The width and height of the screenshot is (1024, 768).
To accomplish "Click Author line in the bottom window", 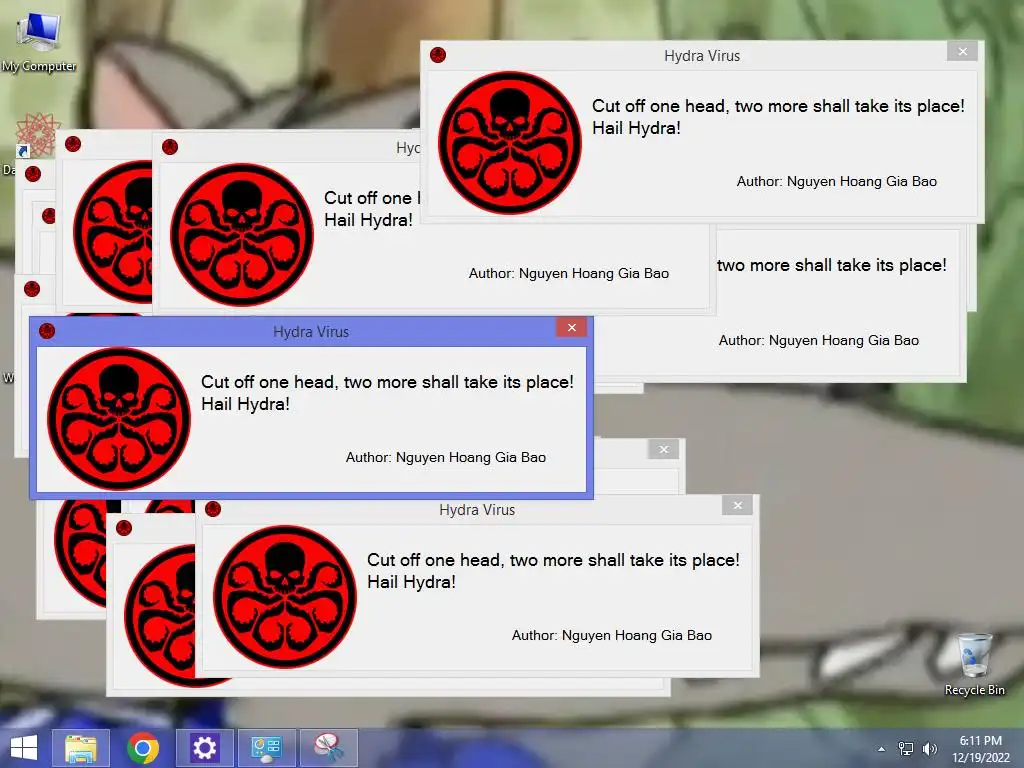I will point(611,635).
